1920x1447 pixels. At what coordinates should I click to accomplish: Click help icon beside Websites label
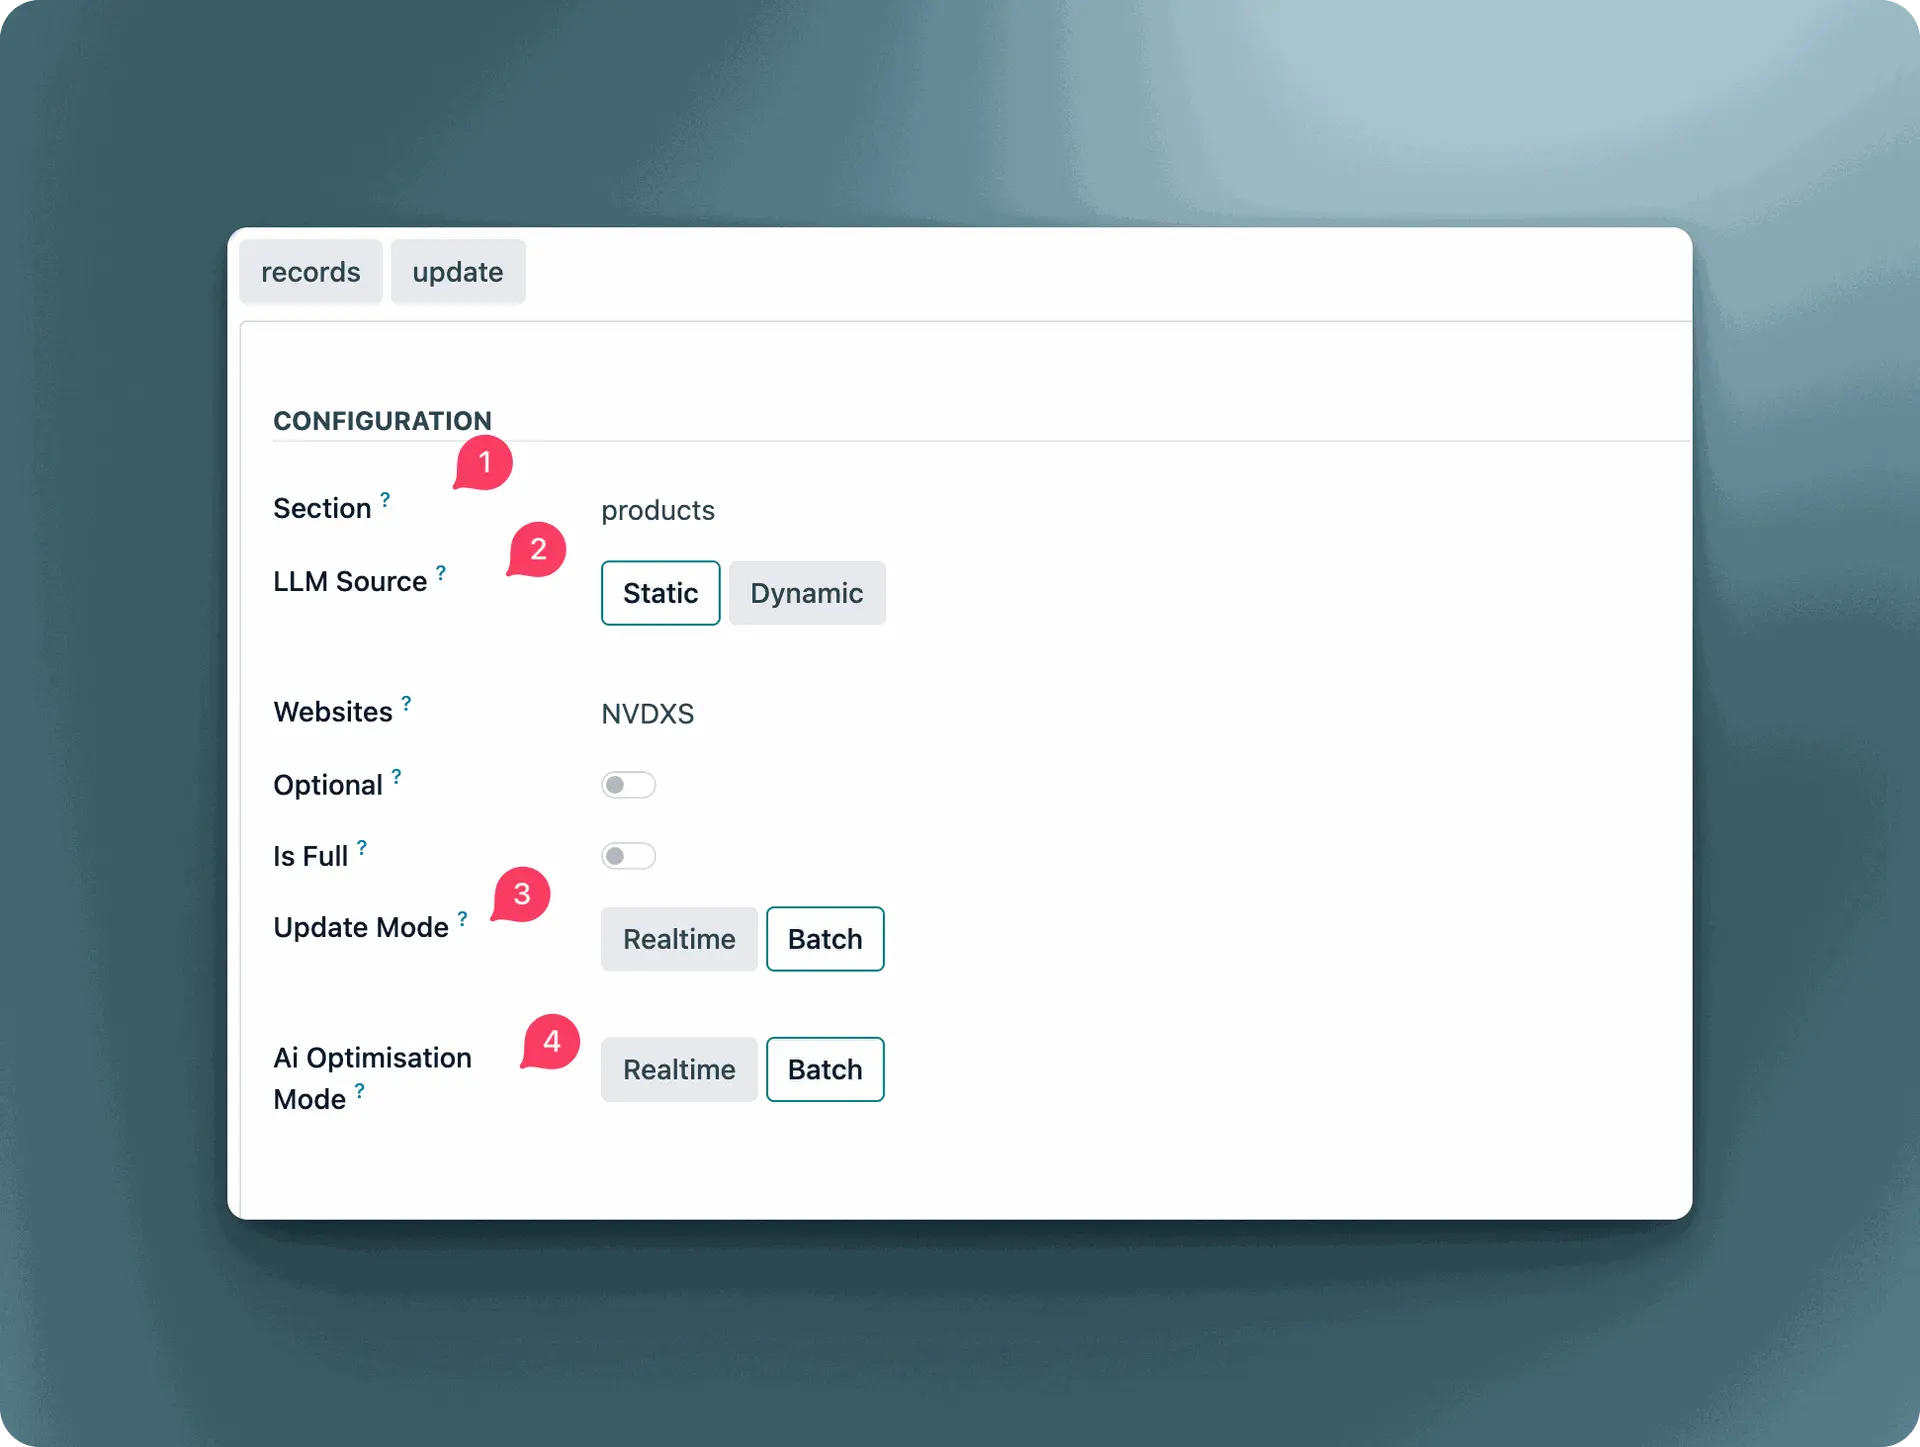point(406,703)
